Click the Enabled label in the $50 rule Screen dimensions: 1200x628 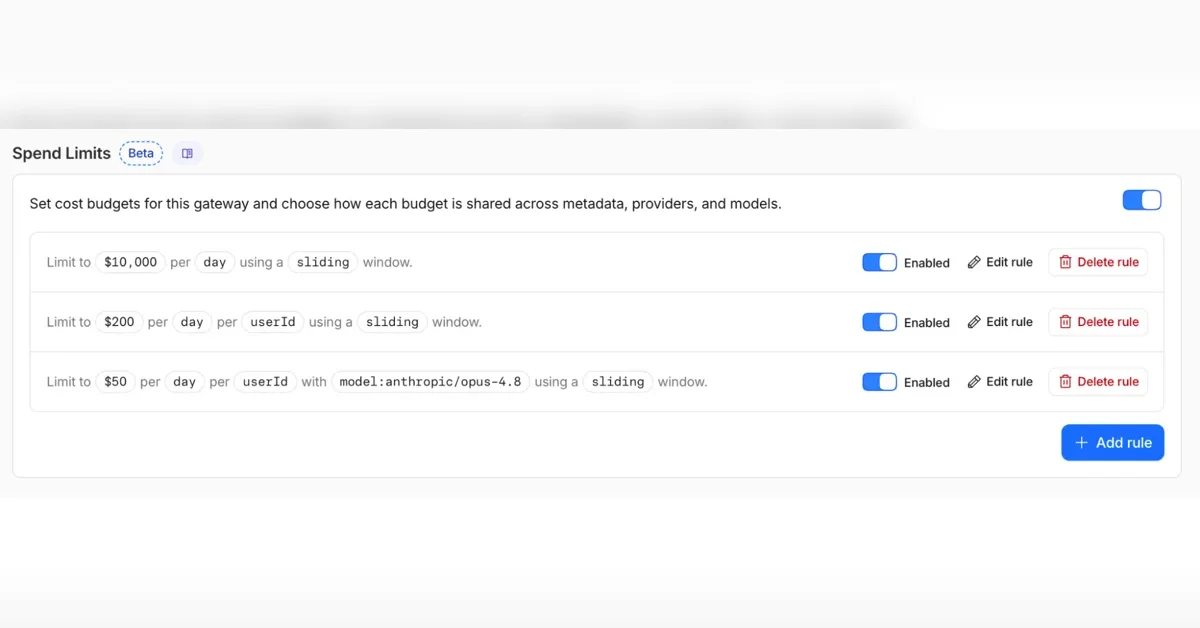coord(927,382)
